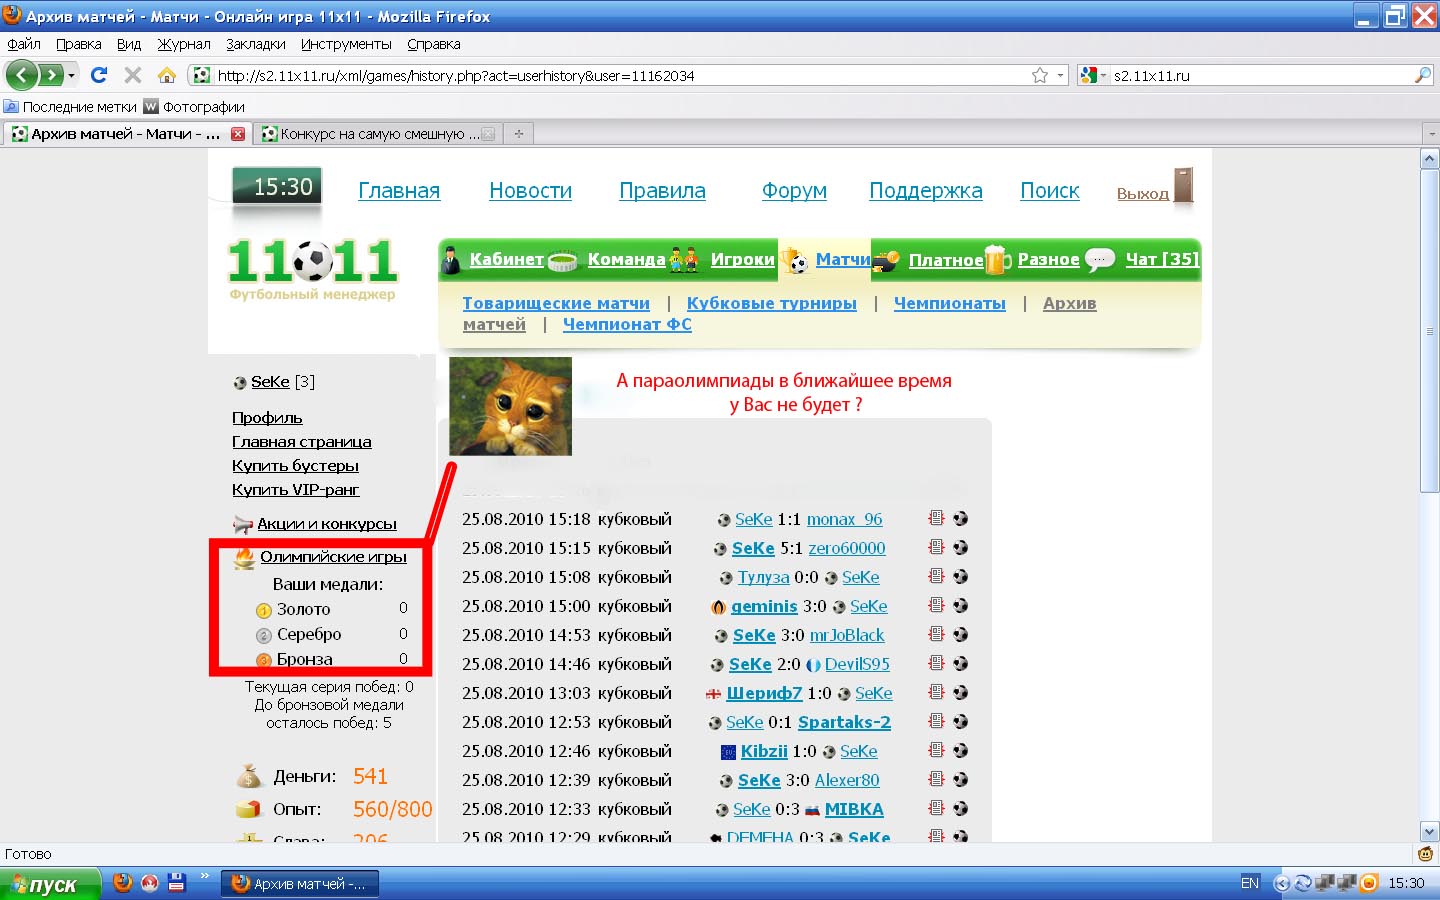Viewport: 1440px width, 900px height.
Task: Open the address bar history dropdown
Action: (x=1060, y=75)
